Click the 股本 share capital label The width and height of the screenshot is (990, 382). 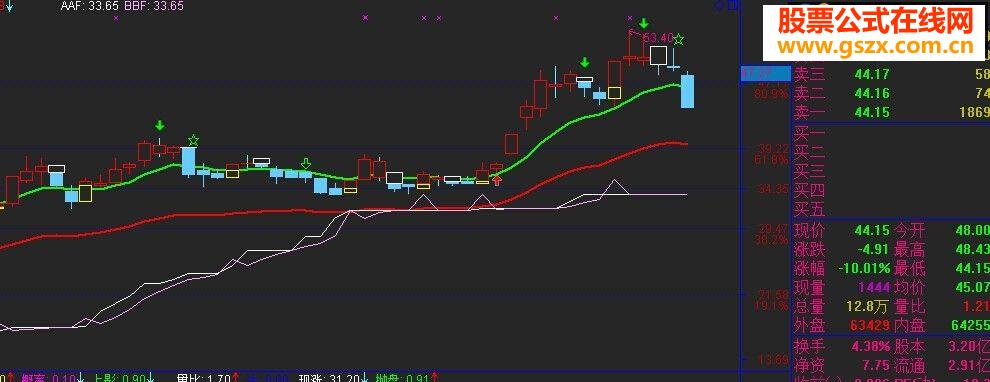coord(910,346)
